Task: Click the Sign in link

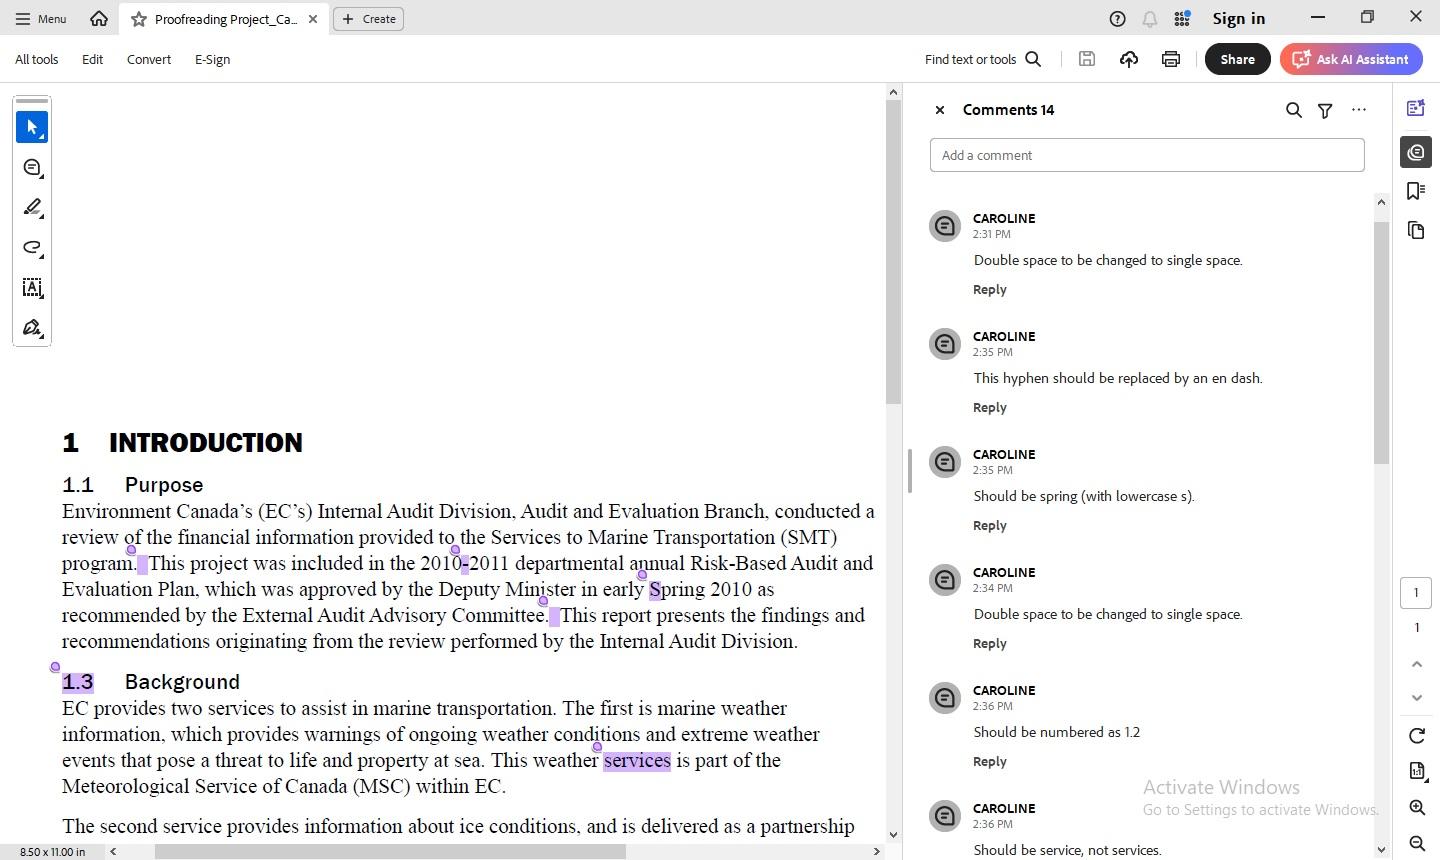Action: click(1239, 19)
